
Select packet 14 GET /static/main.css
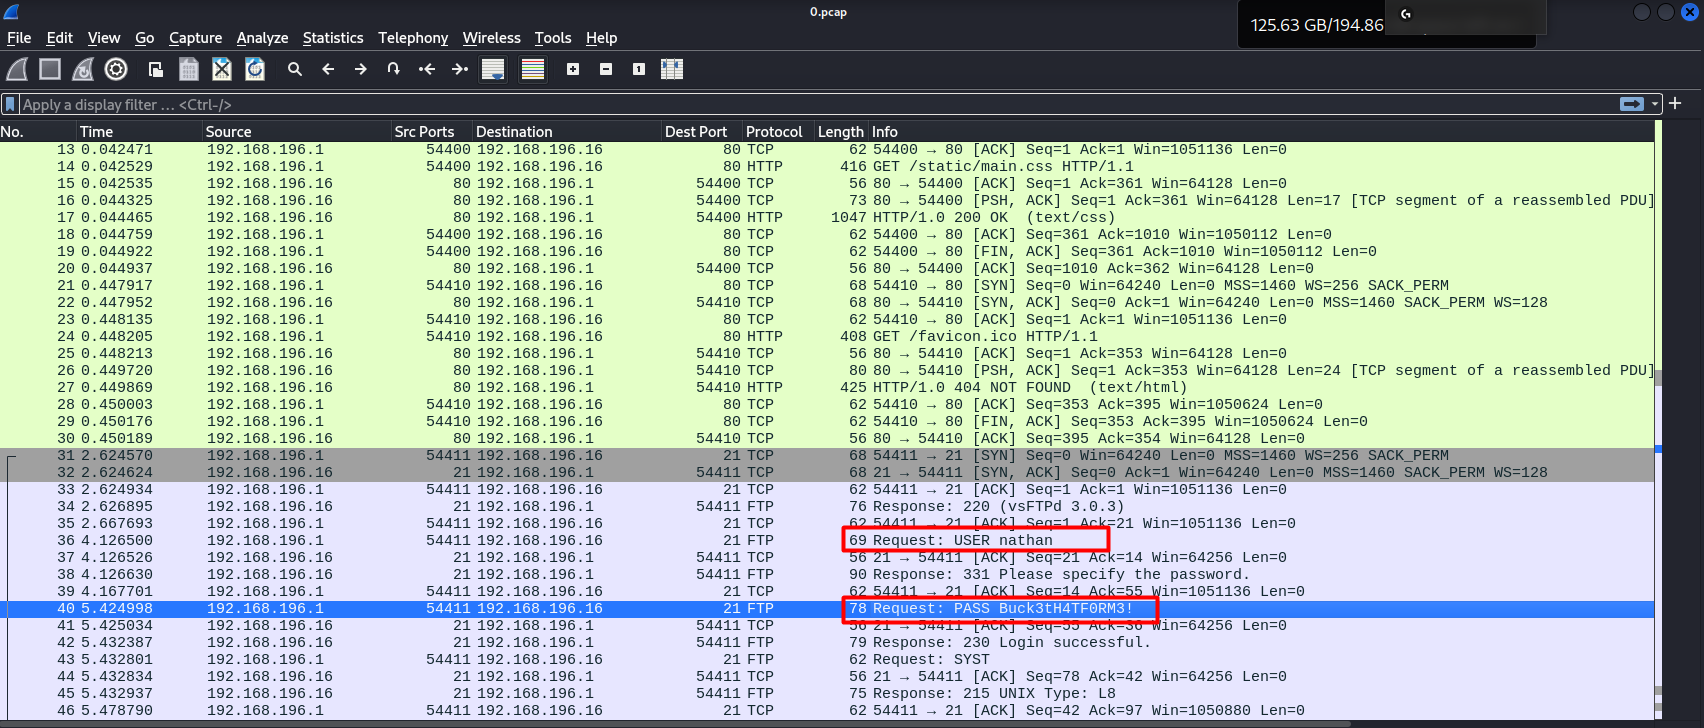827,166
